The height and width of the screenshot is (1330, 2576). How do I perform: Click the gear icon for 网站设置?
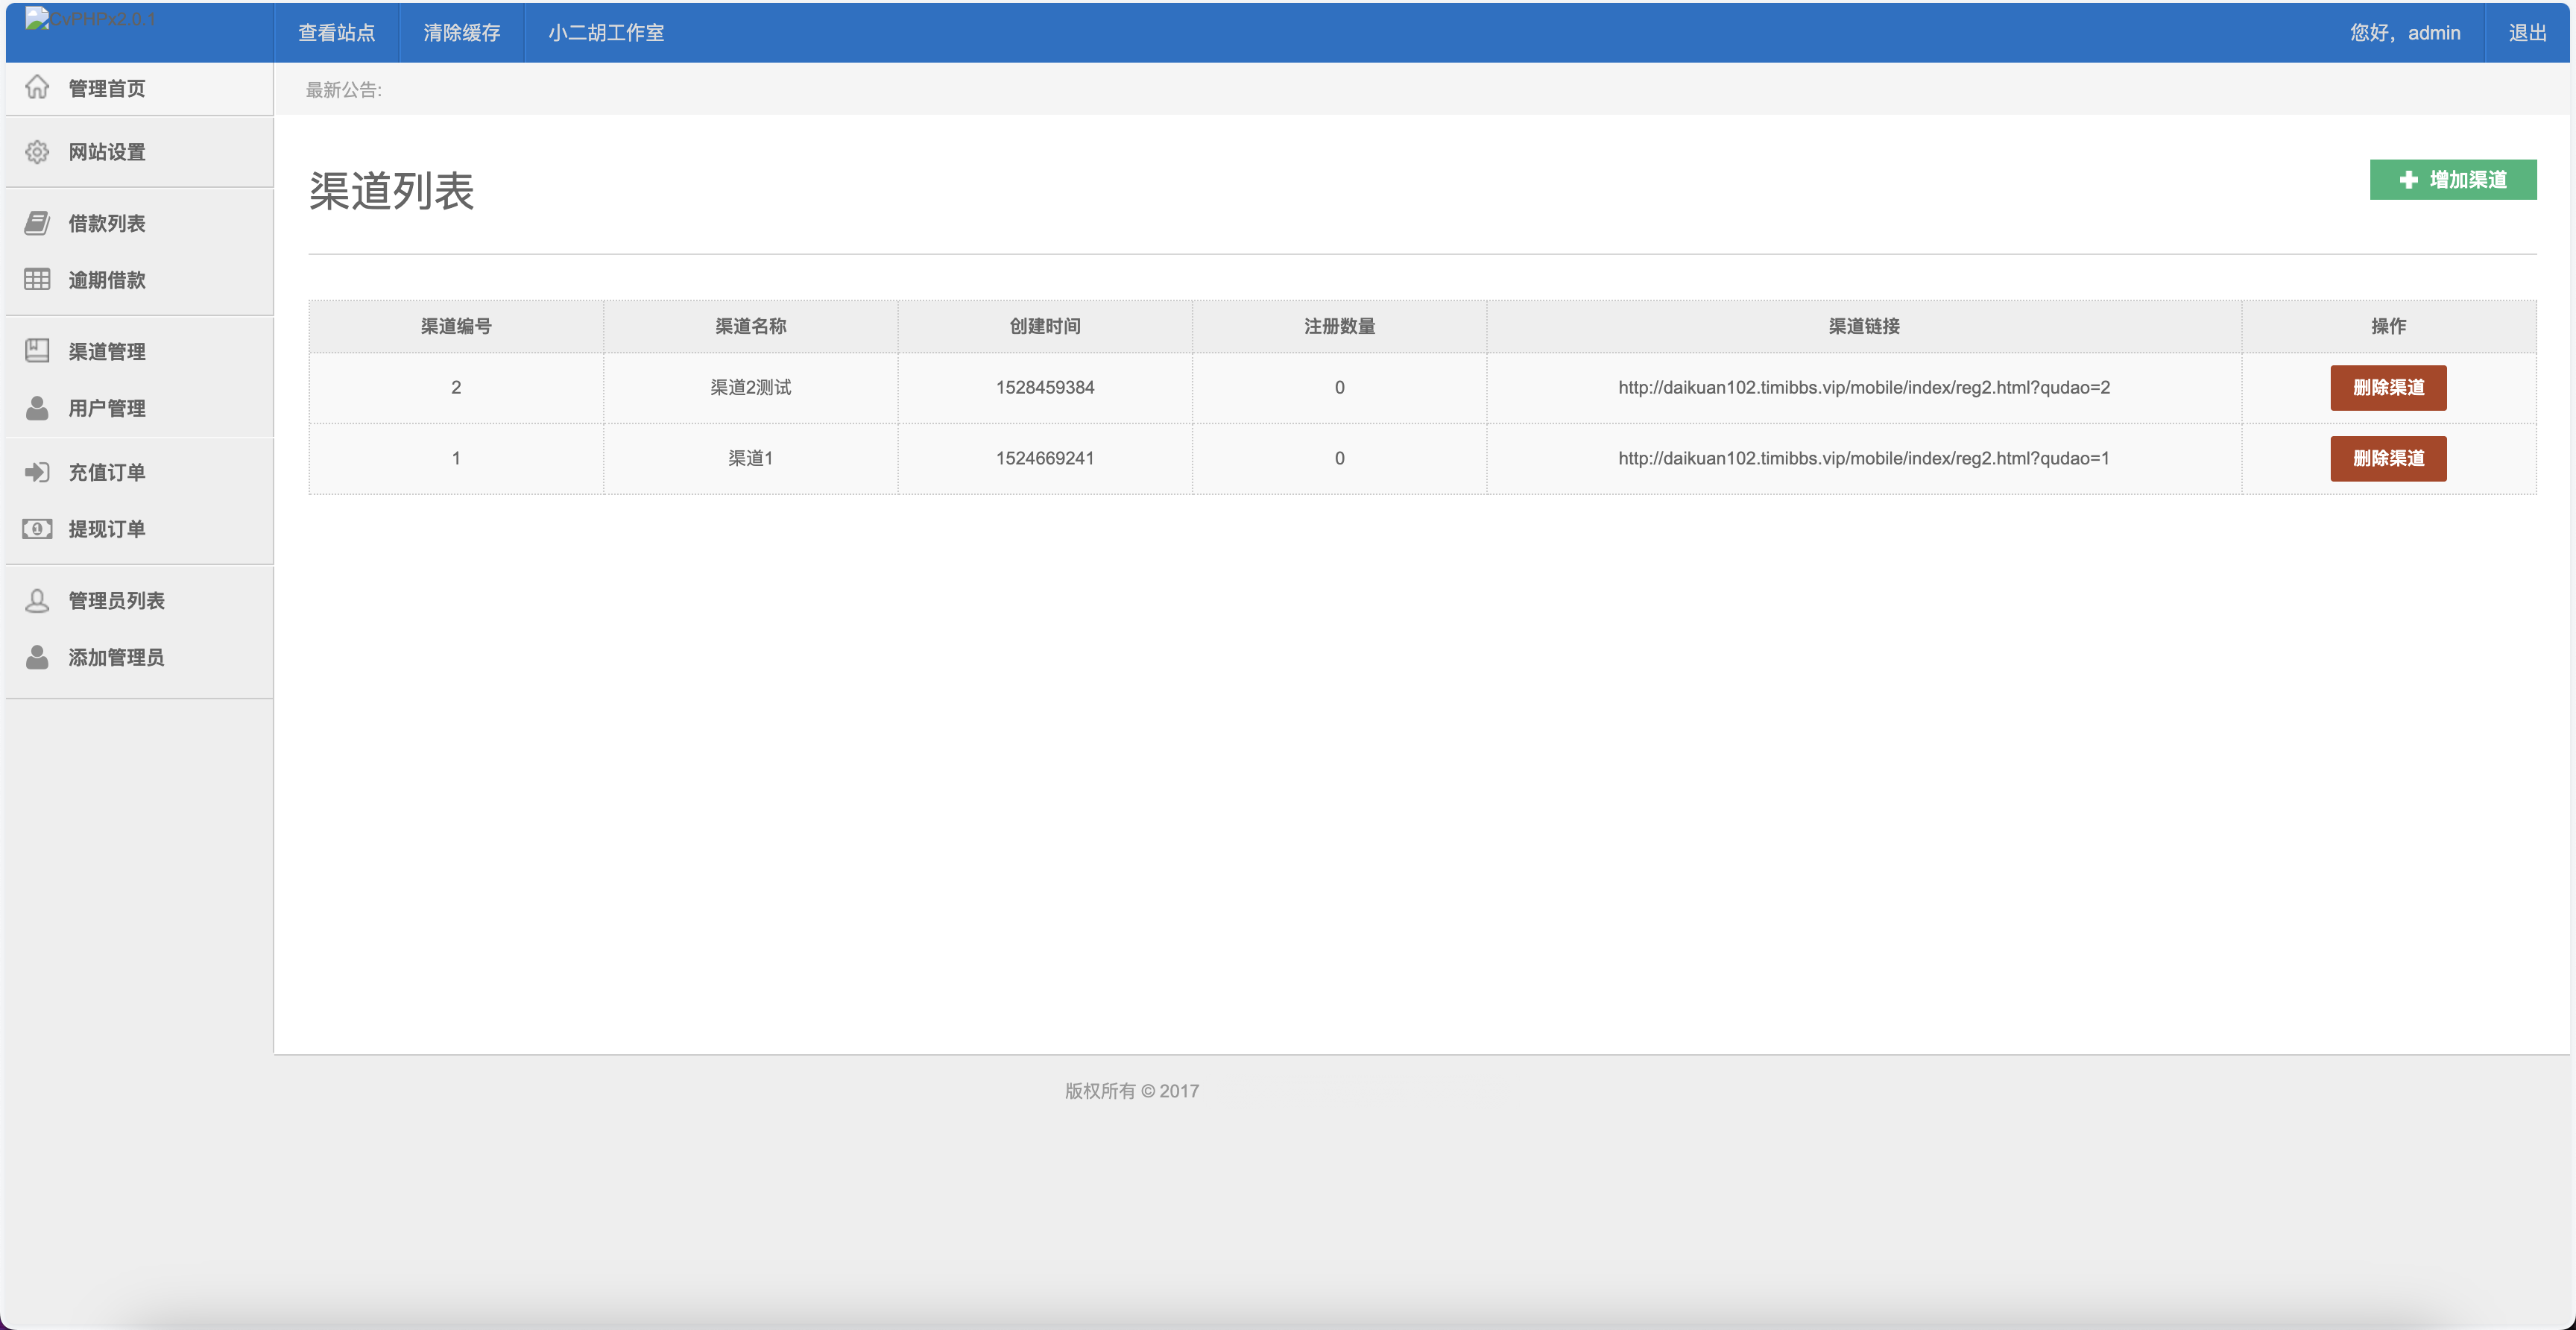(37, 152)
